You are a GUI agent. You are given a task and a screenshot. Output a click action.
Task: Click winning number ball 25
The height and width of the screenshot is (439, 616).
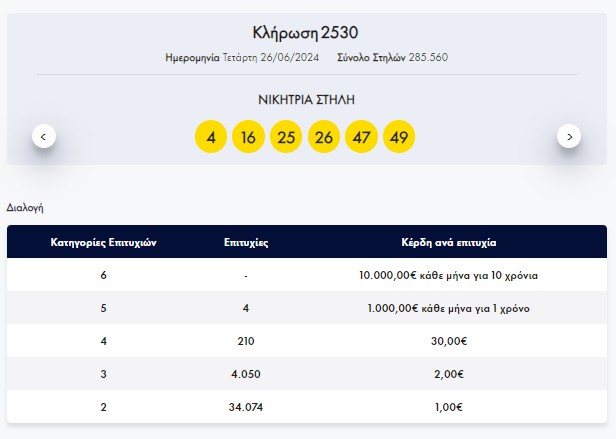(x=286, y=137)
